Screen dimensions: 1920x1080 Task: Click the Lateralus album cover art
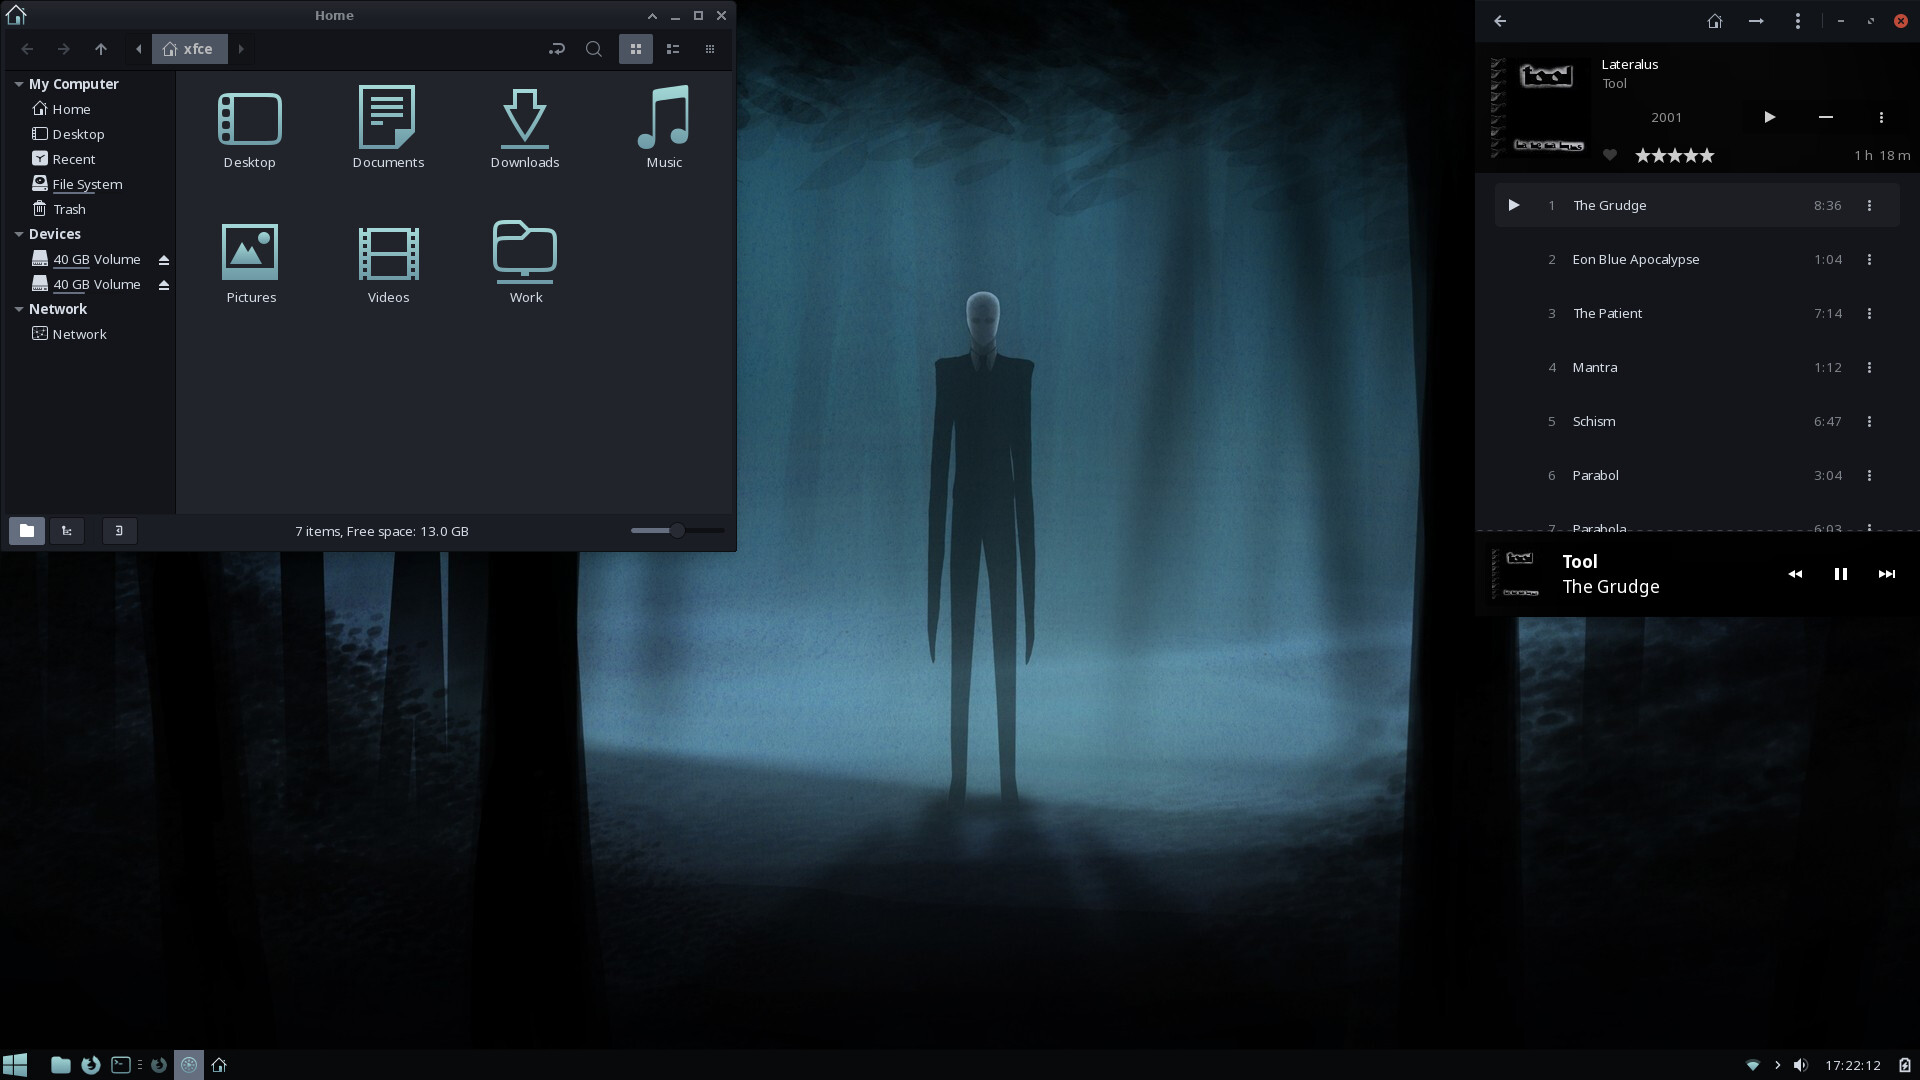click(1541, 108)
